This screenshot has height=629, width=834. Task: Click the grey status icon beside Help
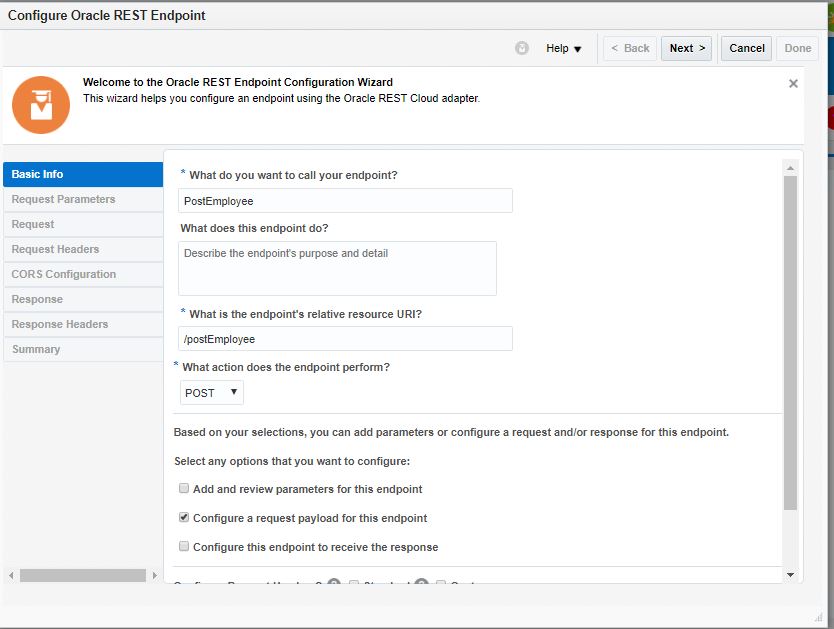[522, 48]
